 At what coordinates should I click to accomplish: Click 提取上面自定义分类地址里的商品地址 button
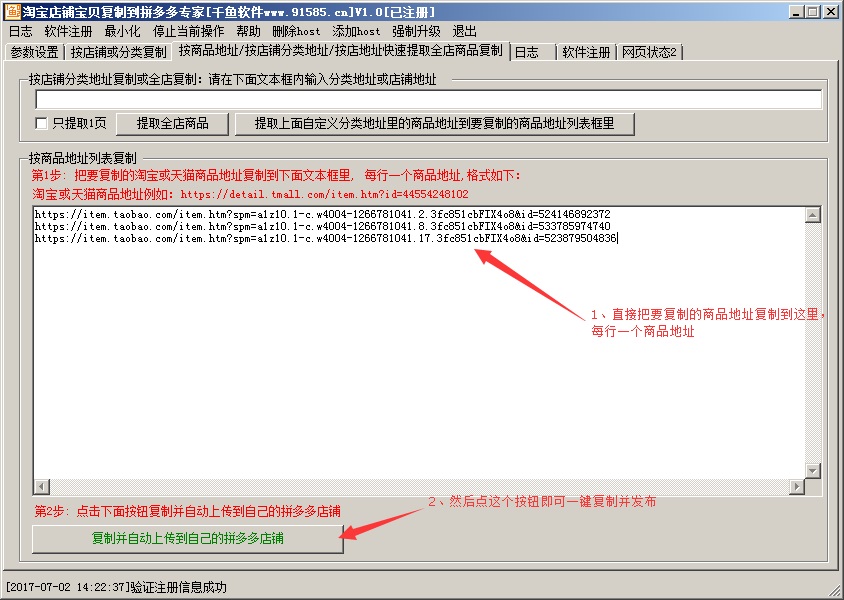tap(434, 124)
